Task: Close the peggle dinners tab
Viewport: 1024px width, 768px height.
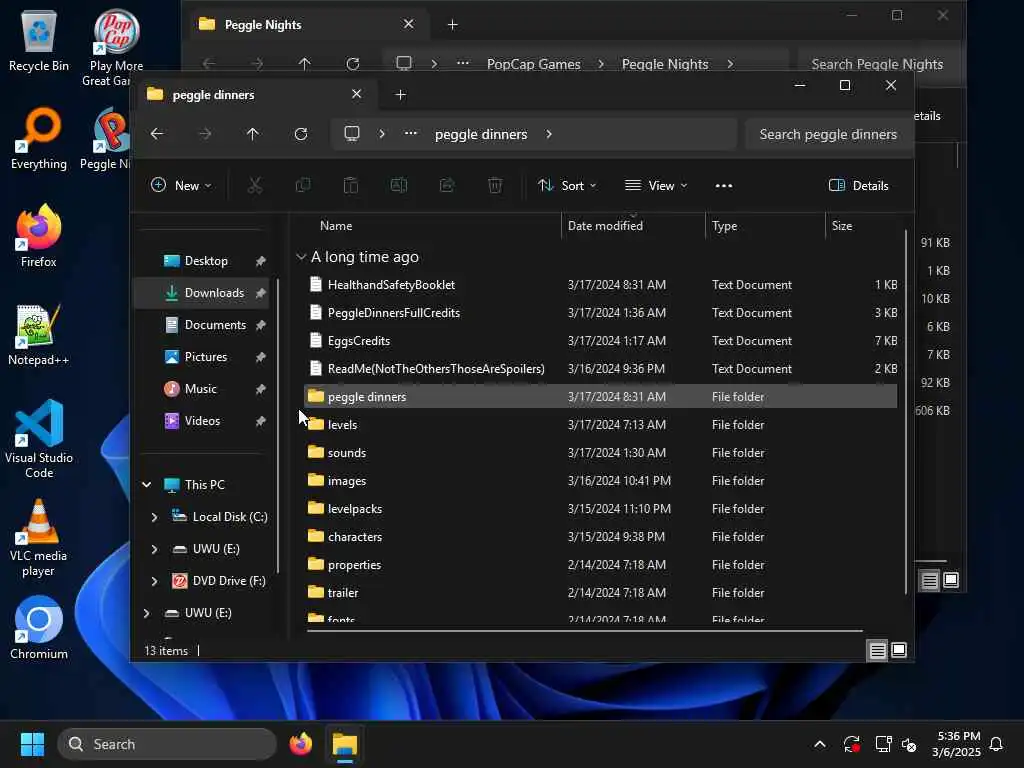Action: (357, 94)
